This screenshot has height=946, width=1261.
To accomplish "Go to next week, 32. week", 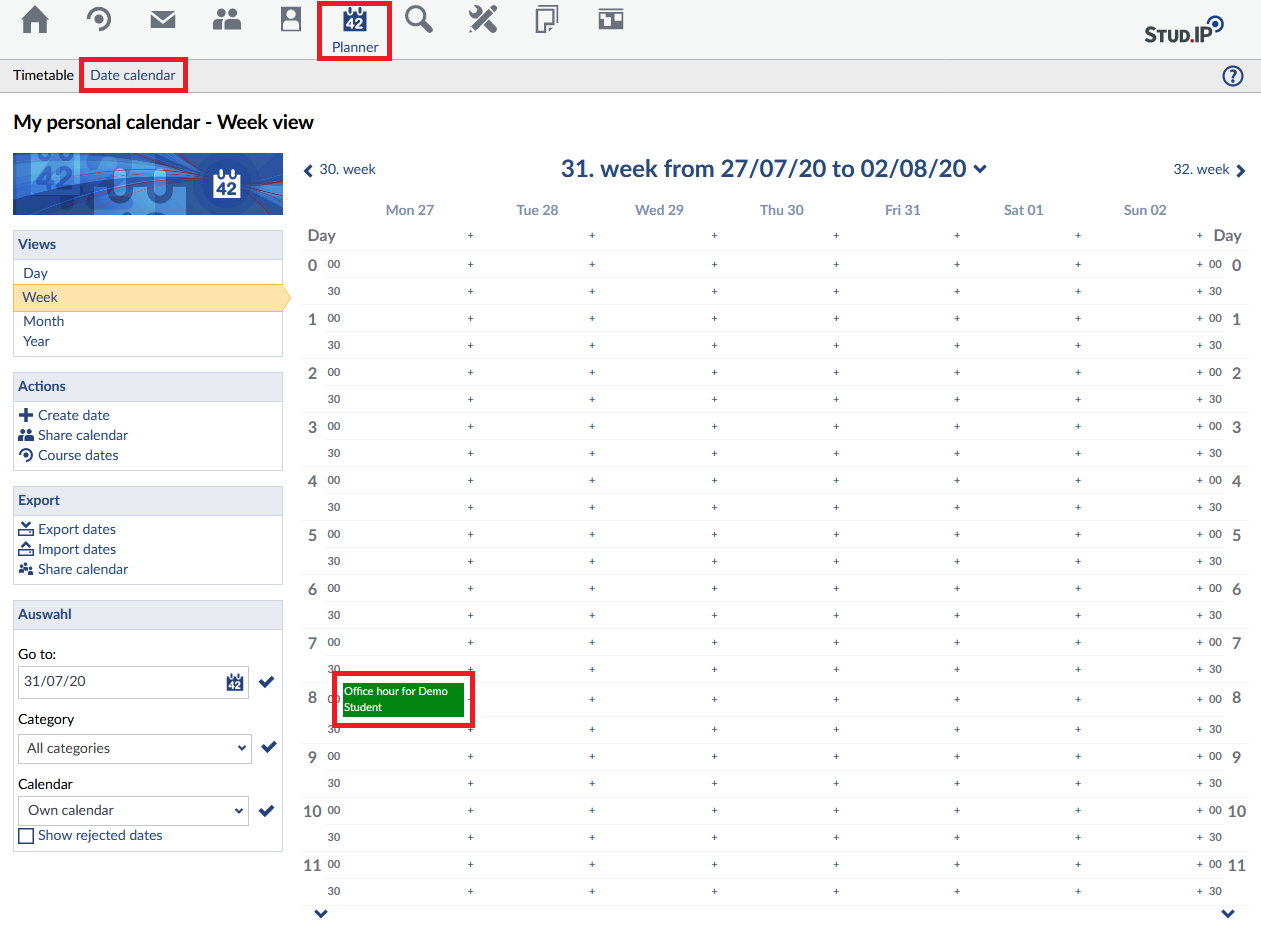I will click(1210, 170).
